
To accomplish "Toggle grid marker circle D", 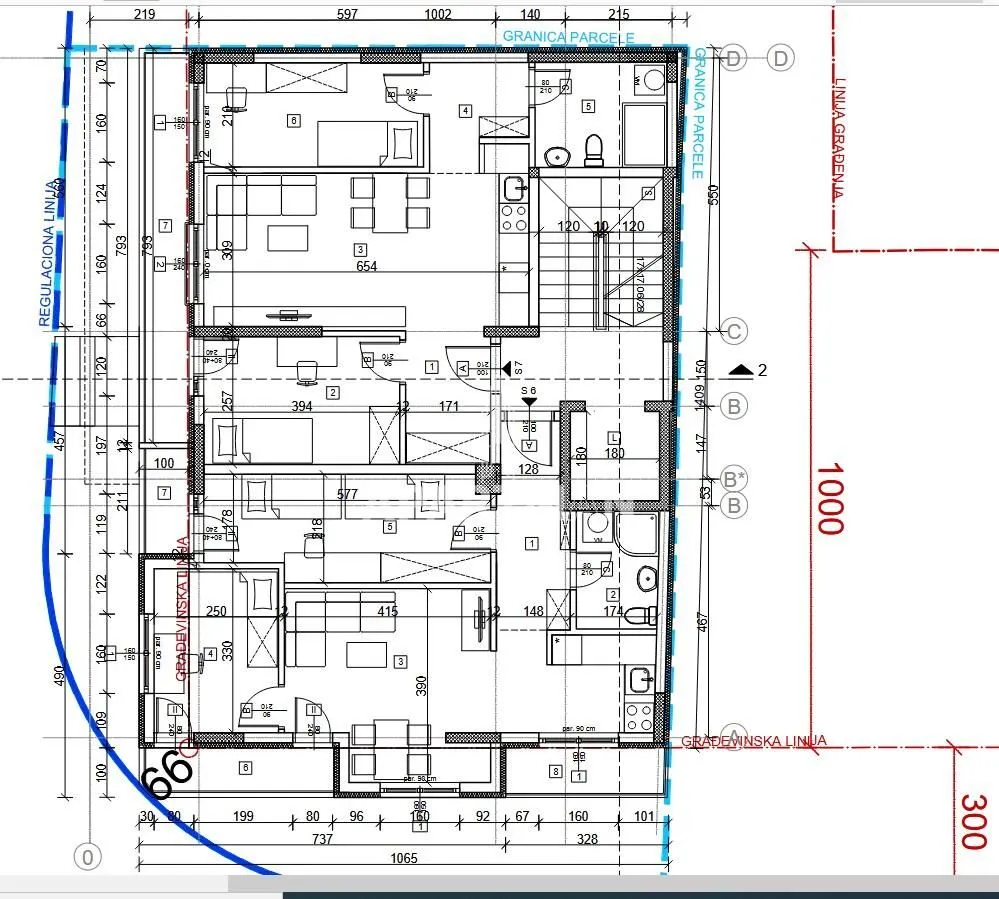I will [735, 57].
